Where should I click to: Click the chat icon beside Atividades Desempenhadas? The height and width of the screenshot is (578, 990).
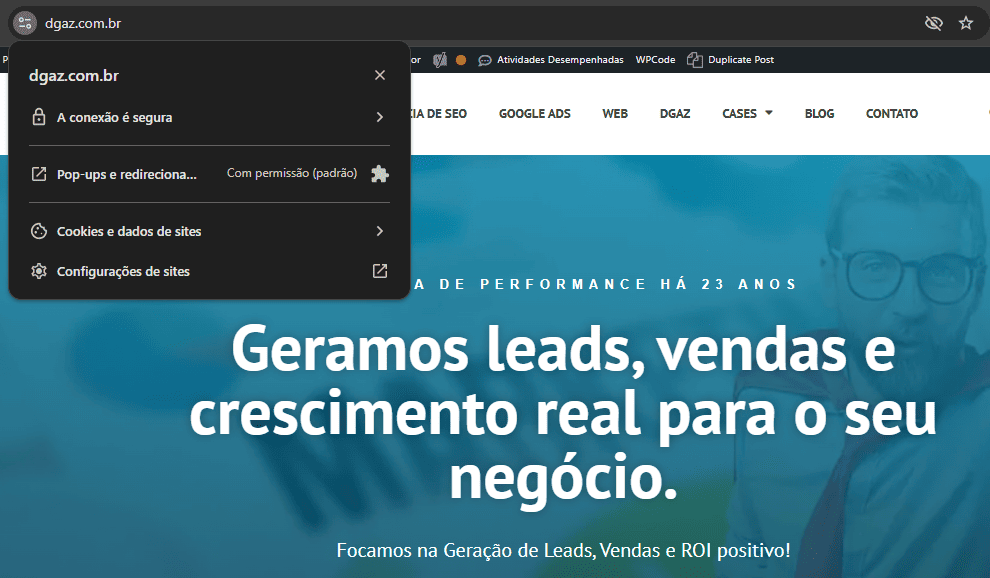484,59
